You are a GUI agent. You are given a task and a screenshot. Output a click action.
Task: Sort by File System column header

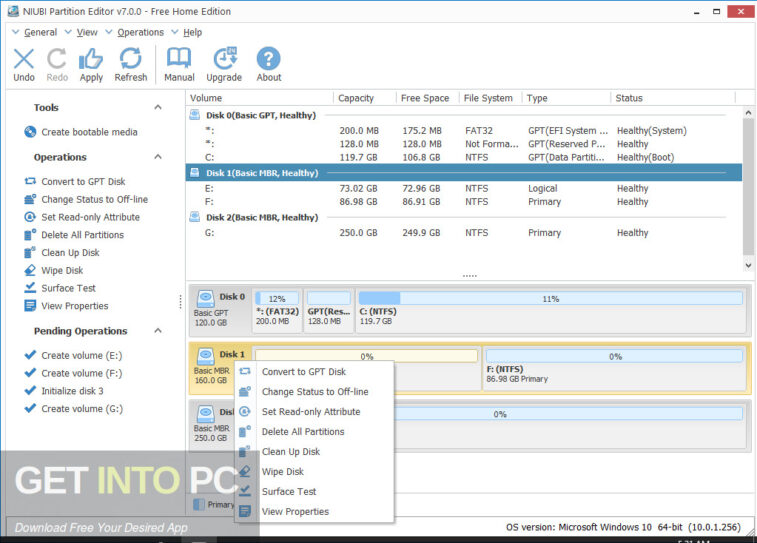pyautogui.click(x=491, y=98)
